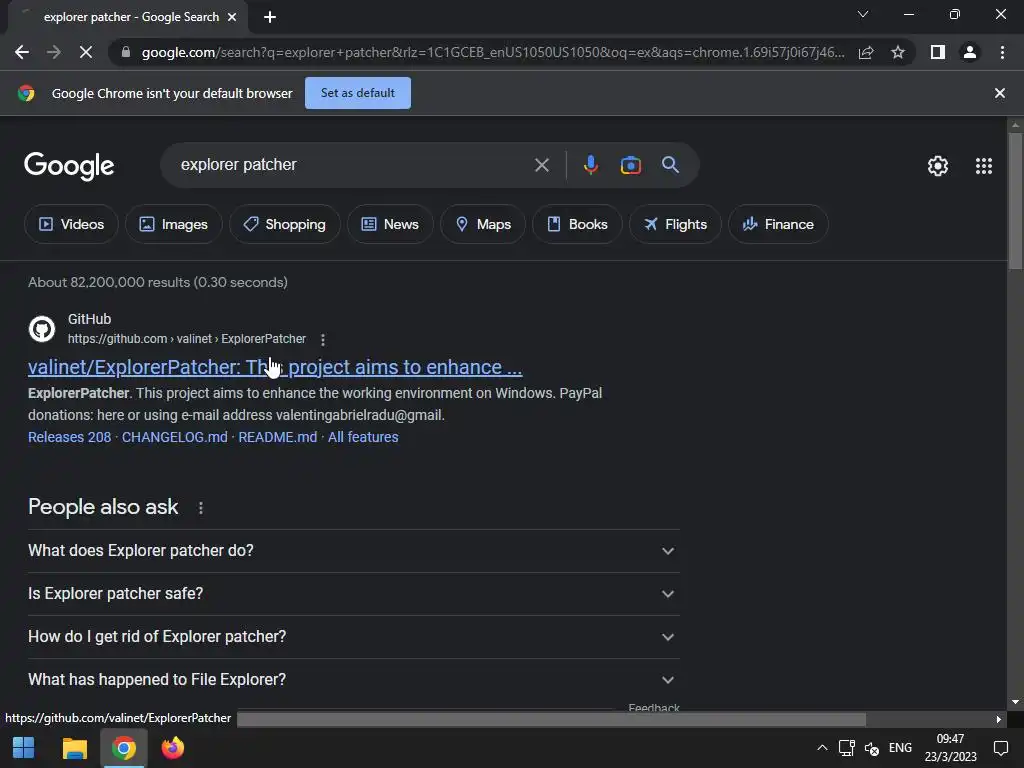Viewport: 1024px width, 768px height.
Task: Open the Chrome profile menu
Action: coord(970,52)
